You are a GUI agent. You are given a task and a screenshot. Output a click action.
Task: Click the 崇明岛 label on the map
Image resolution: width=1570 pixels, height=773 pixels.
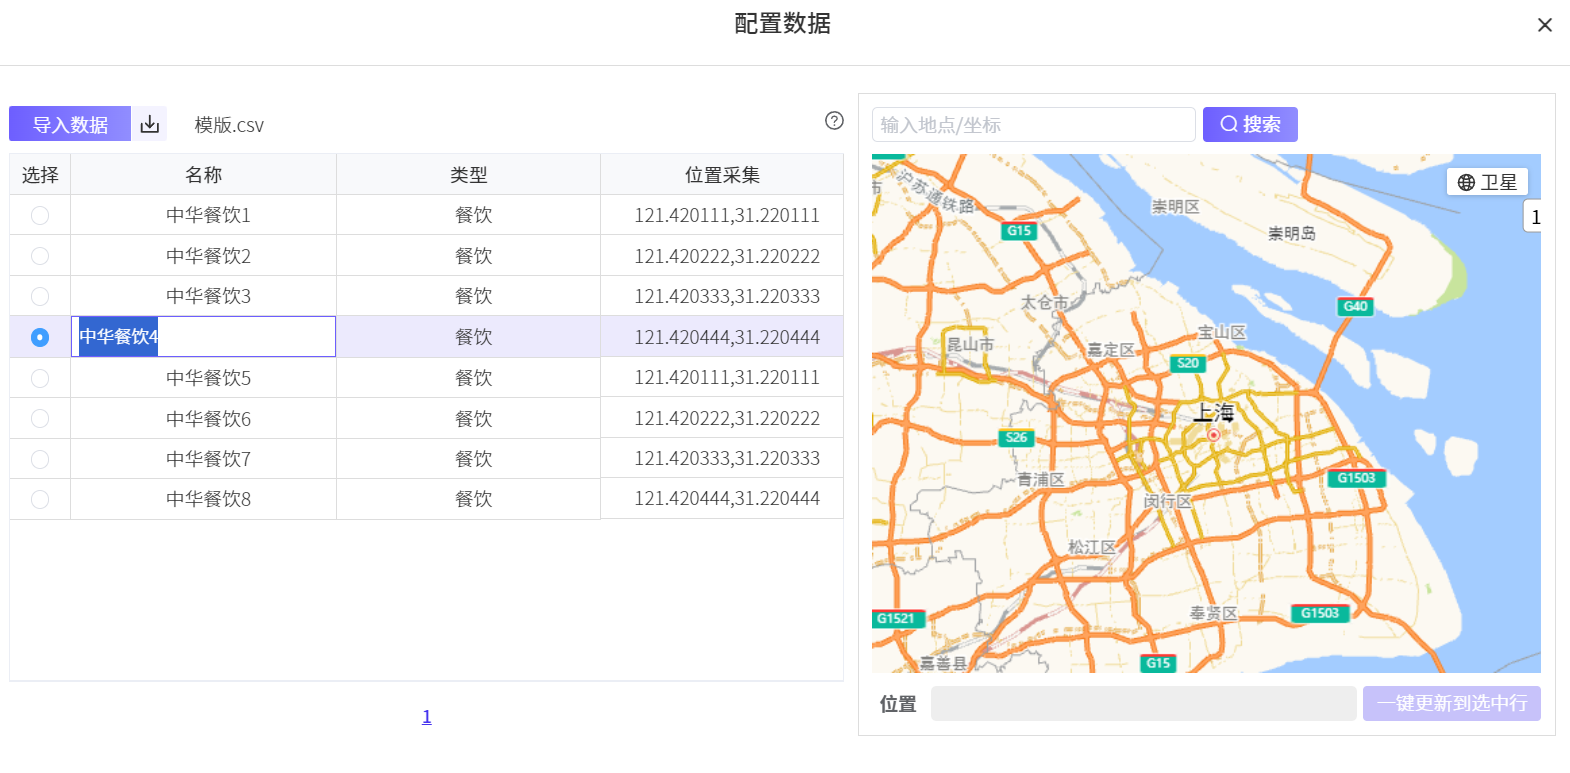click(1292, 233)
